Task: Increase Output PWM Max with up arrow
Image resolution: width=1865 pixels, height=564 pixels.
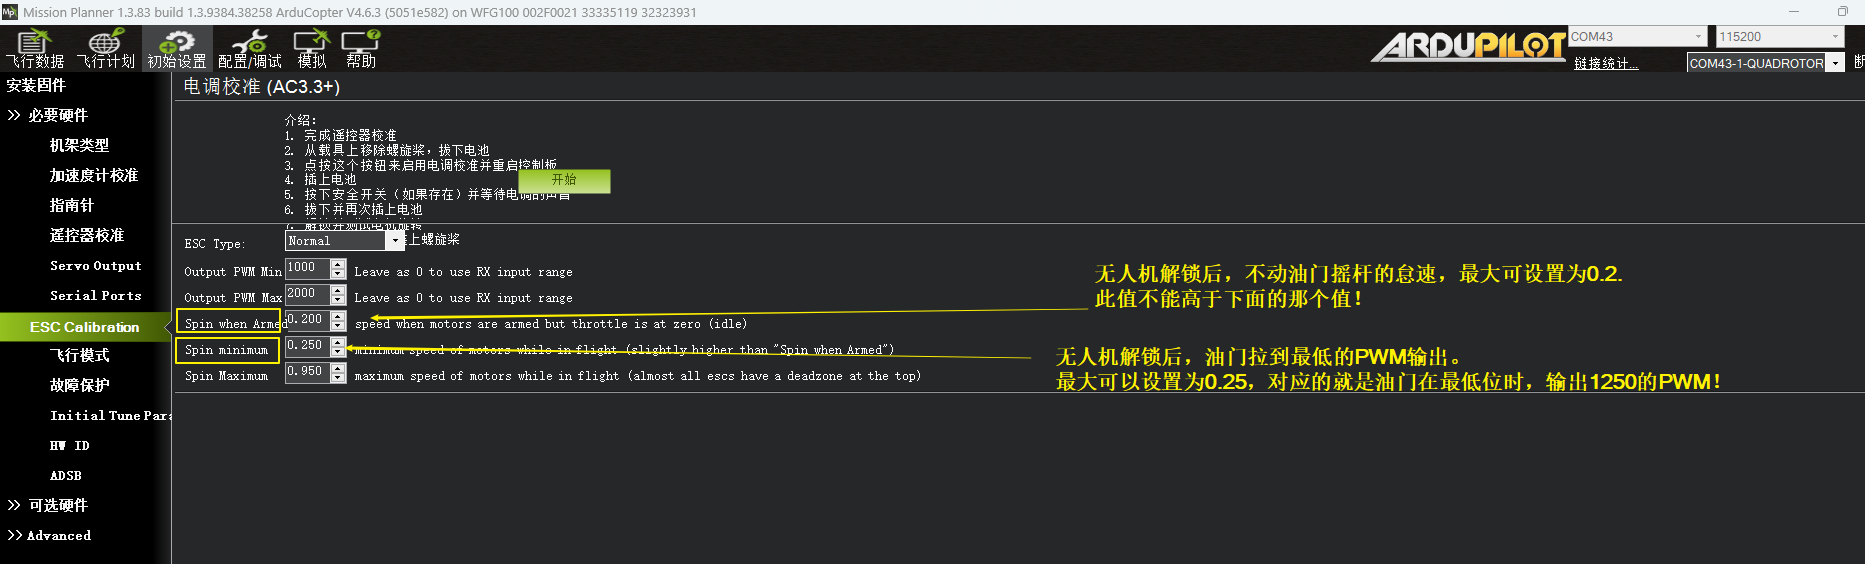Action: (338, 291)
